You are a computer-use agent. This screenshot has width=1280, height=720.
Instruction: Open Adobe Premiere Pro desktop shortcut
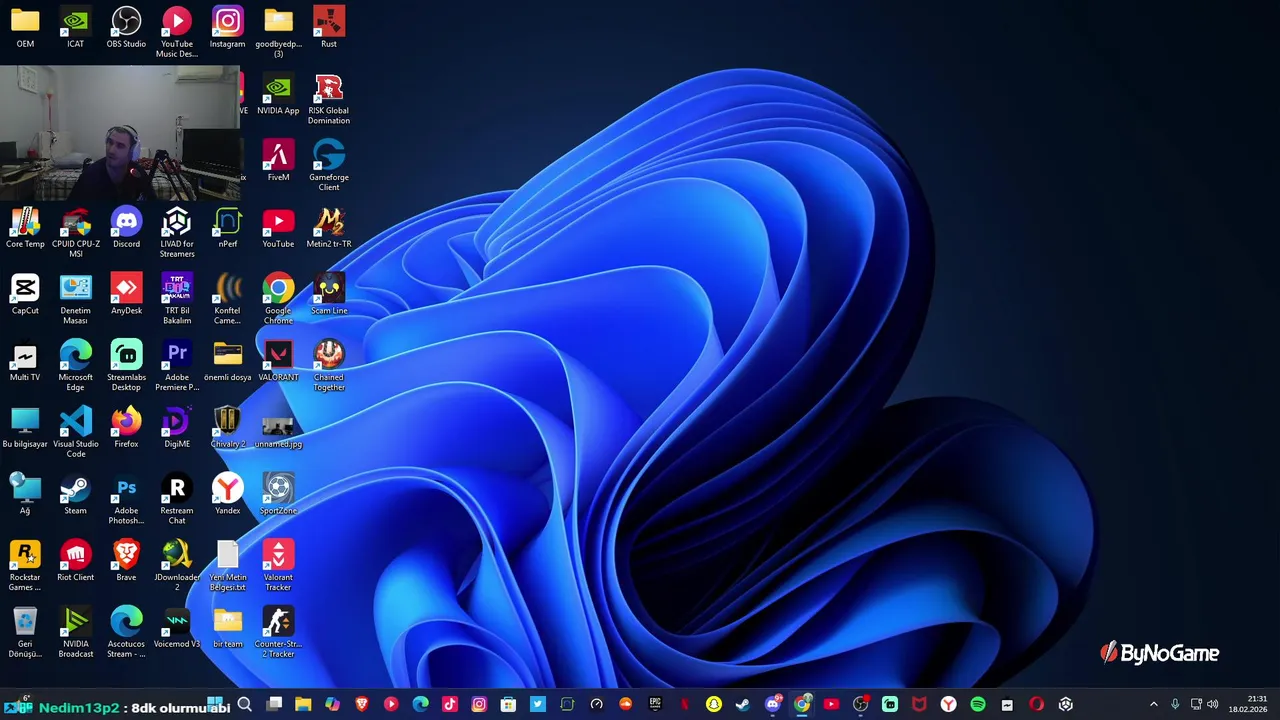177,366
